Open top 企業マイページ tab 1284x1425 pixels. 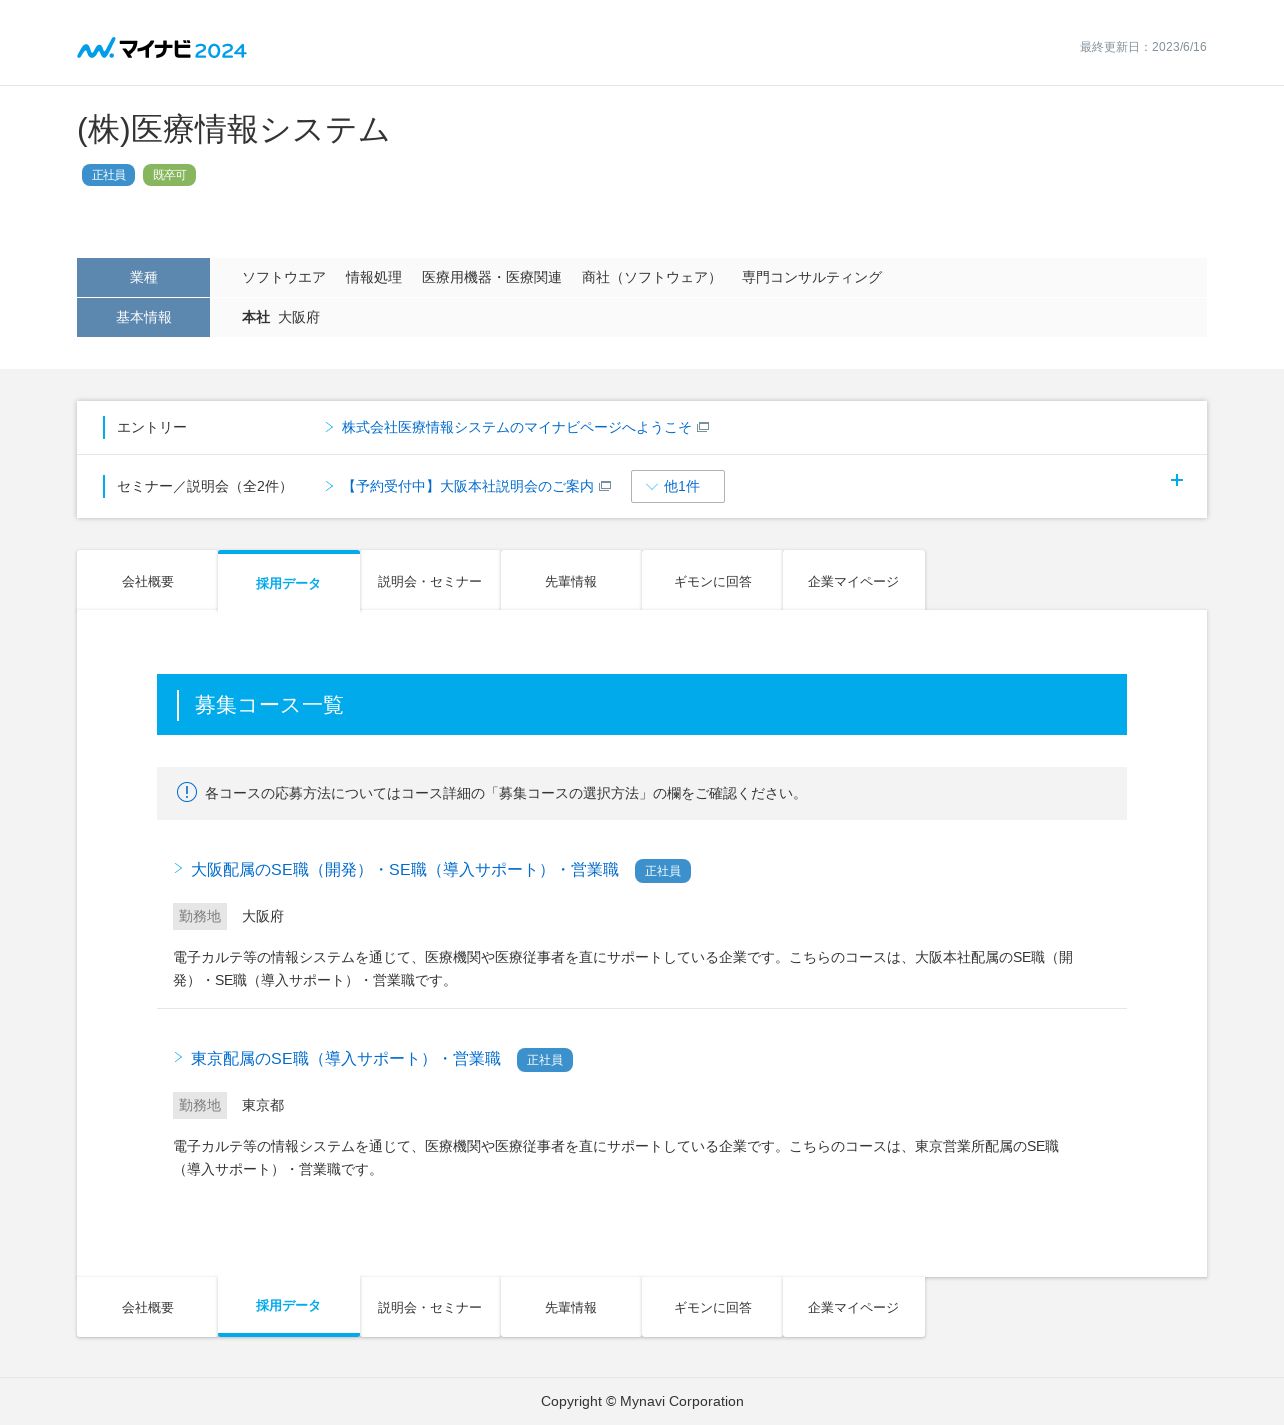click(854, 581)
